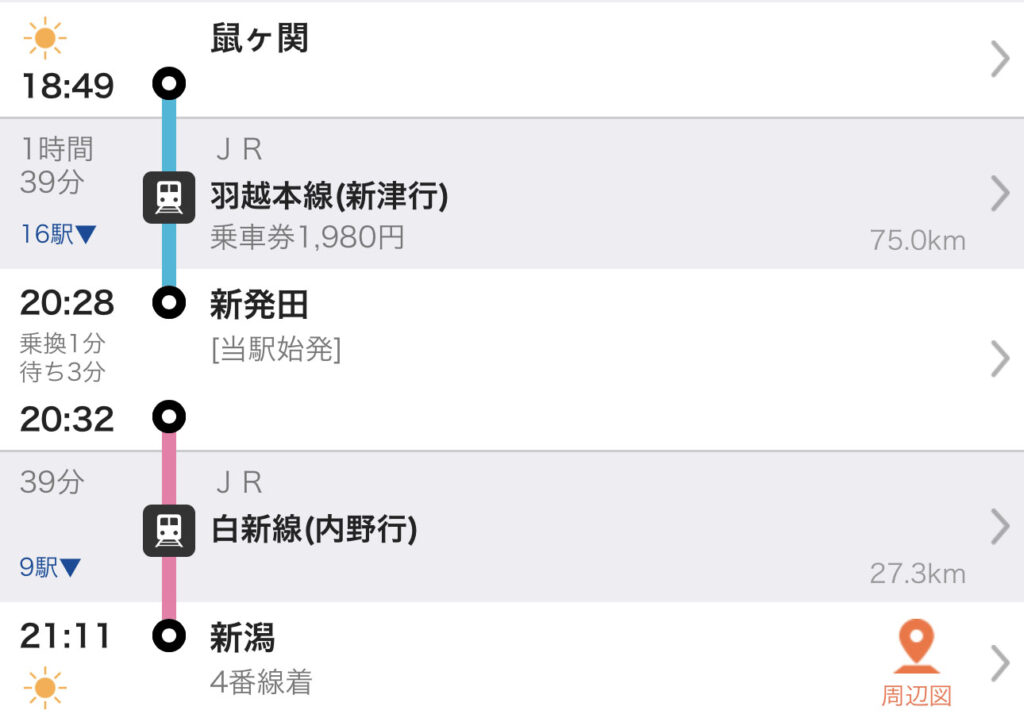
Task: Open the 周辺図 map pin icon
Action: pos(916,647)
